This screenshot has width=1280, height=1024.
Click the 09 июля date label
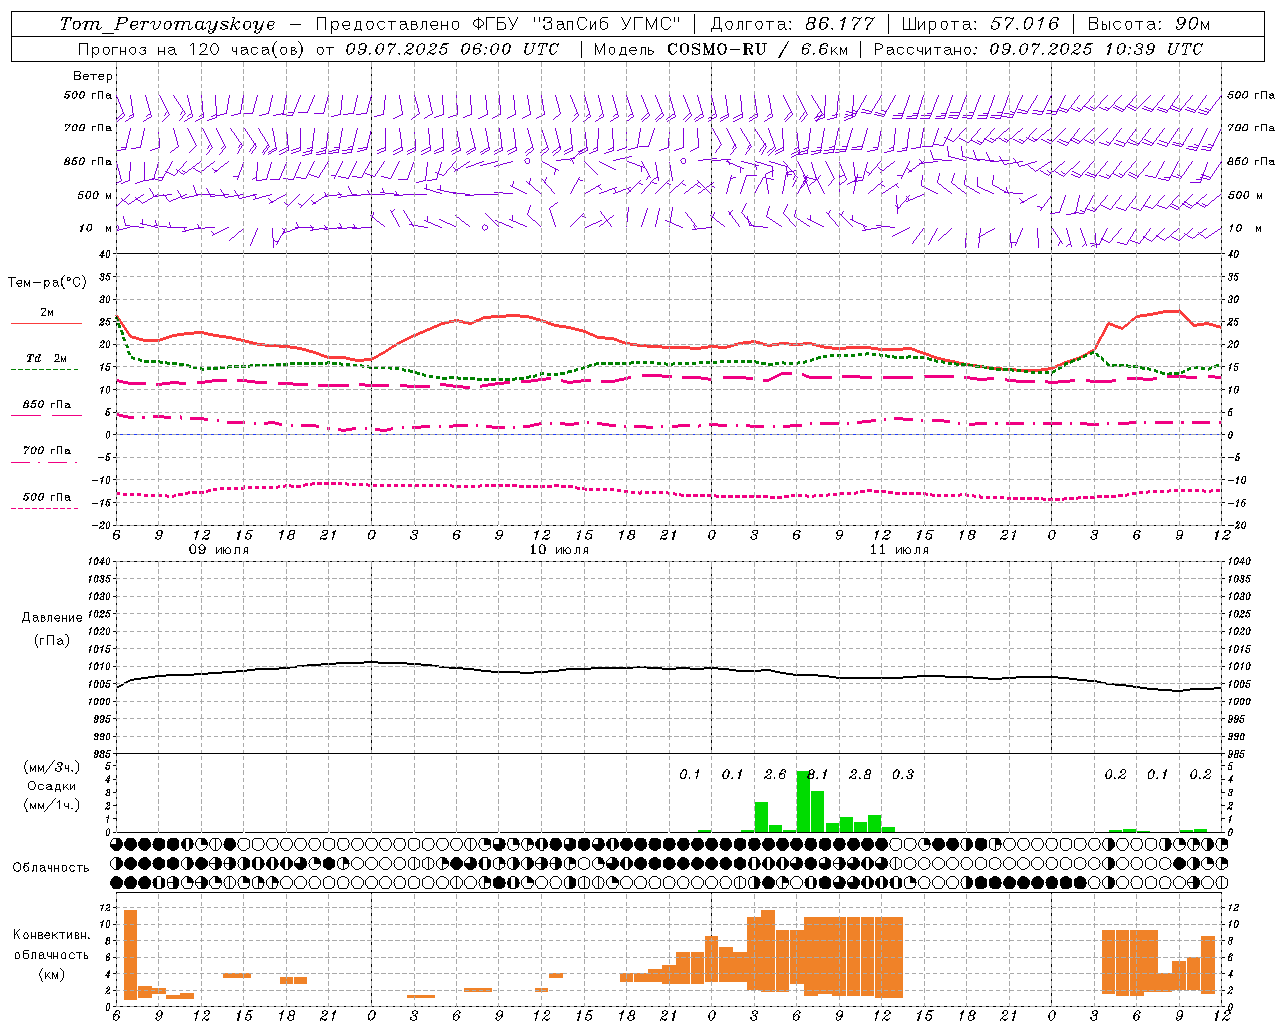(x=219, y=550)
